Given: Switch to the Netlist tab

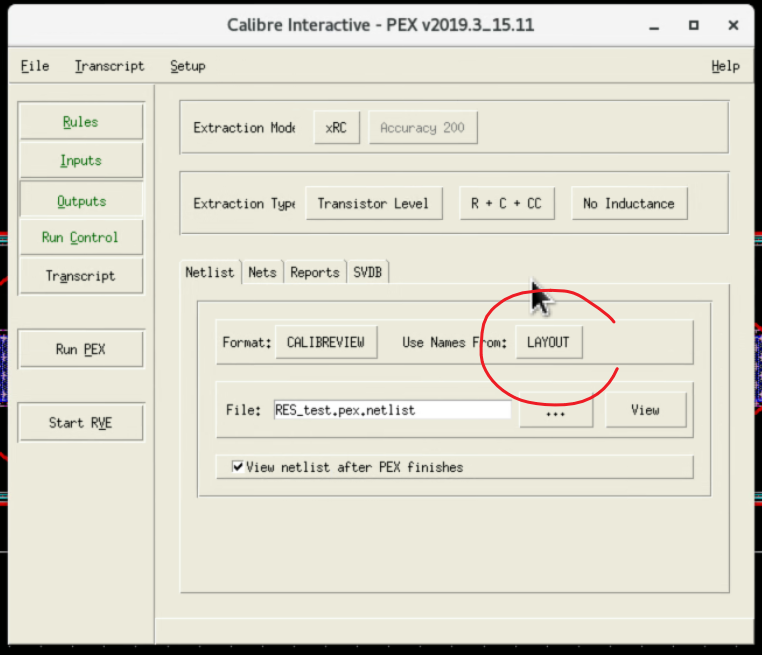Looking at the screenshot, I should point(210,272).
